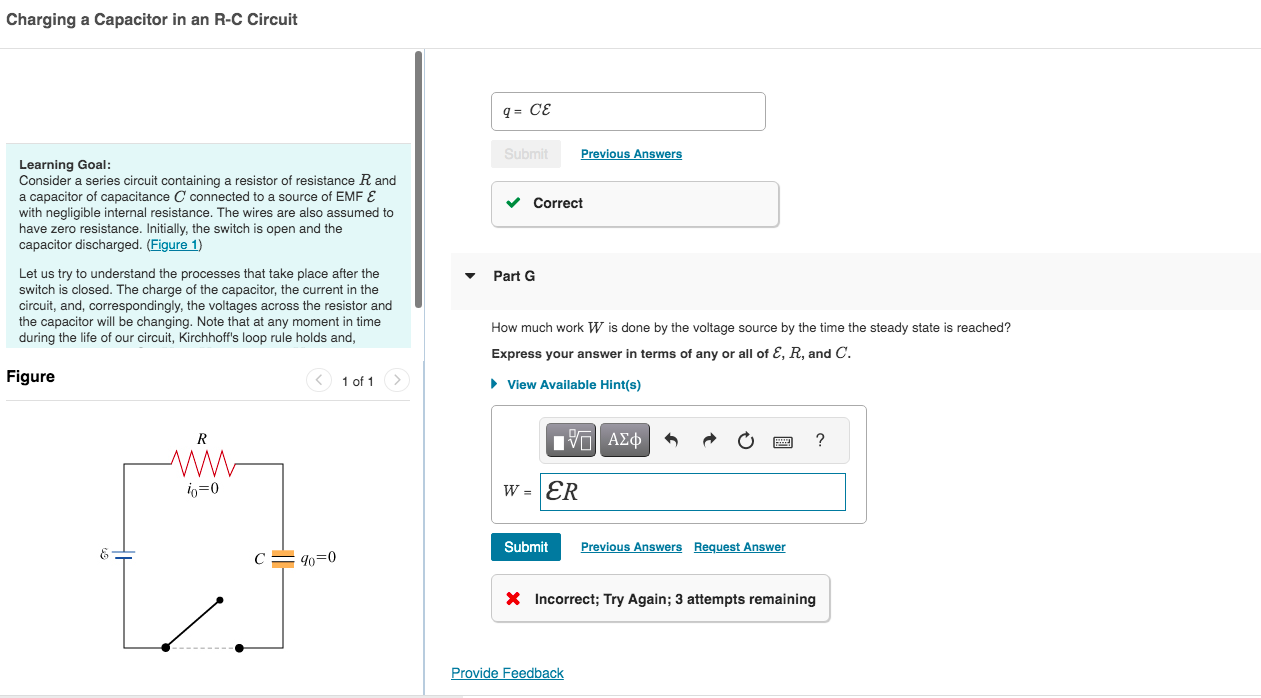Reset the answer using the circular reset icon
The width and height of the screenshot is (1261, 698).
click(x=745, y=440)
